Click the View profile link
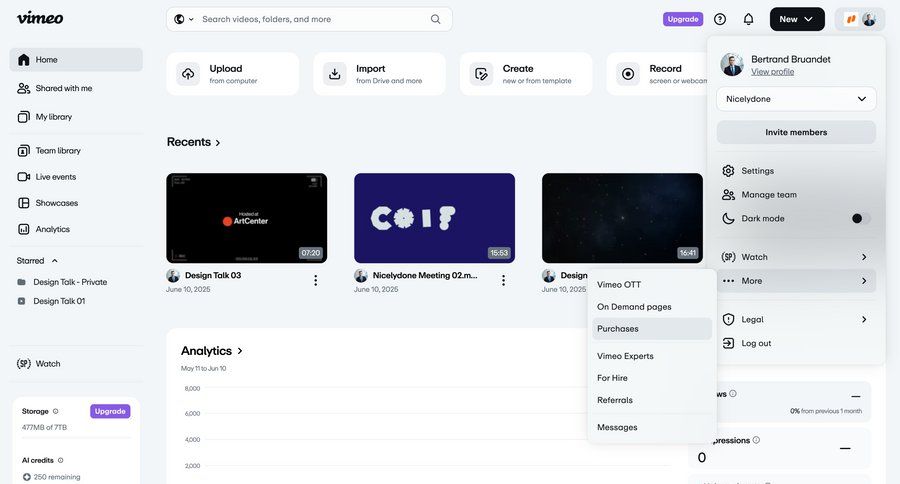 point(773,72)
